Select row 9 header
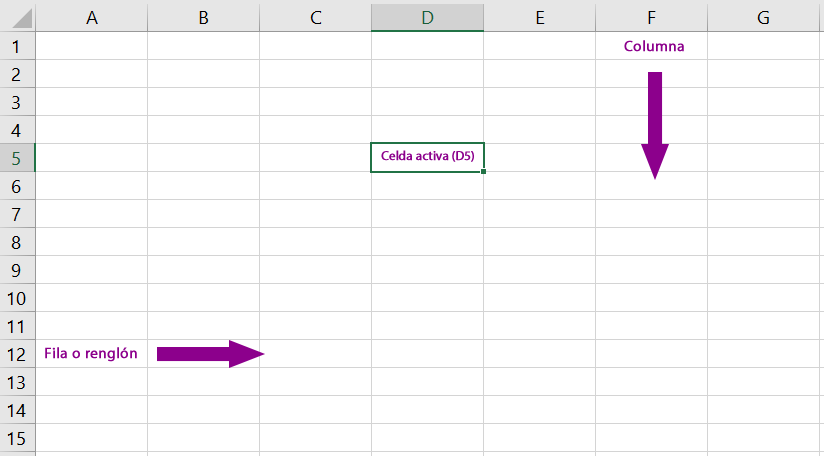824x456 pixels. 17,270
